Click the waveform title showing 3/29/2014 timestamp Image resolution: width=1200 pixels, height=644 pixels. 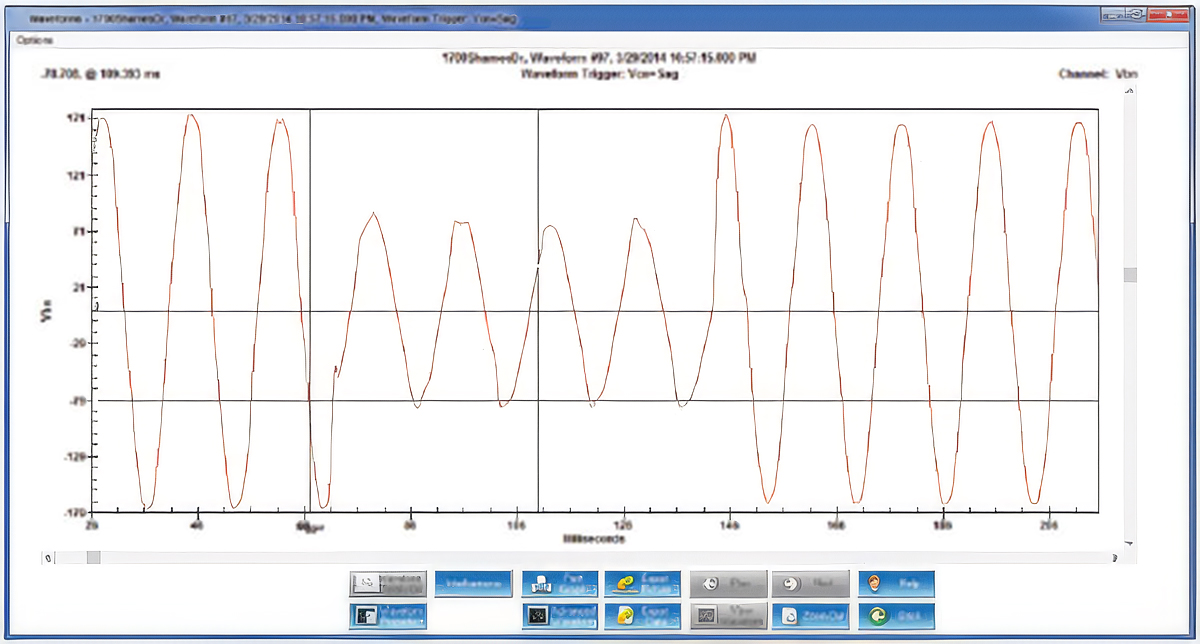click(x=598, y=59)
